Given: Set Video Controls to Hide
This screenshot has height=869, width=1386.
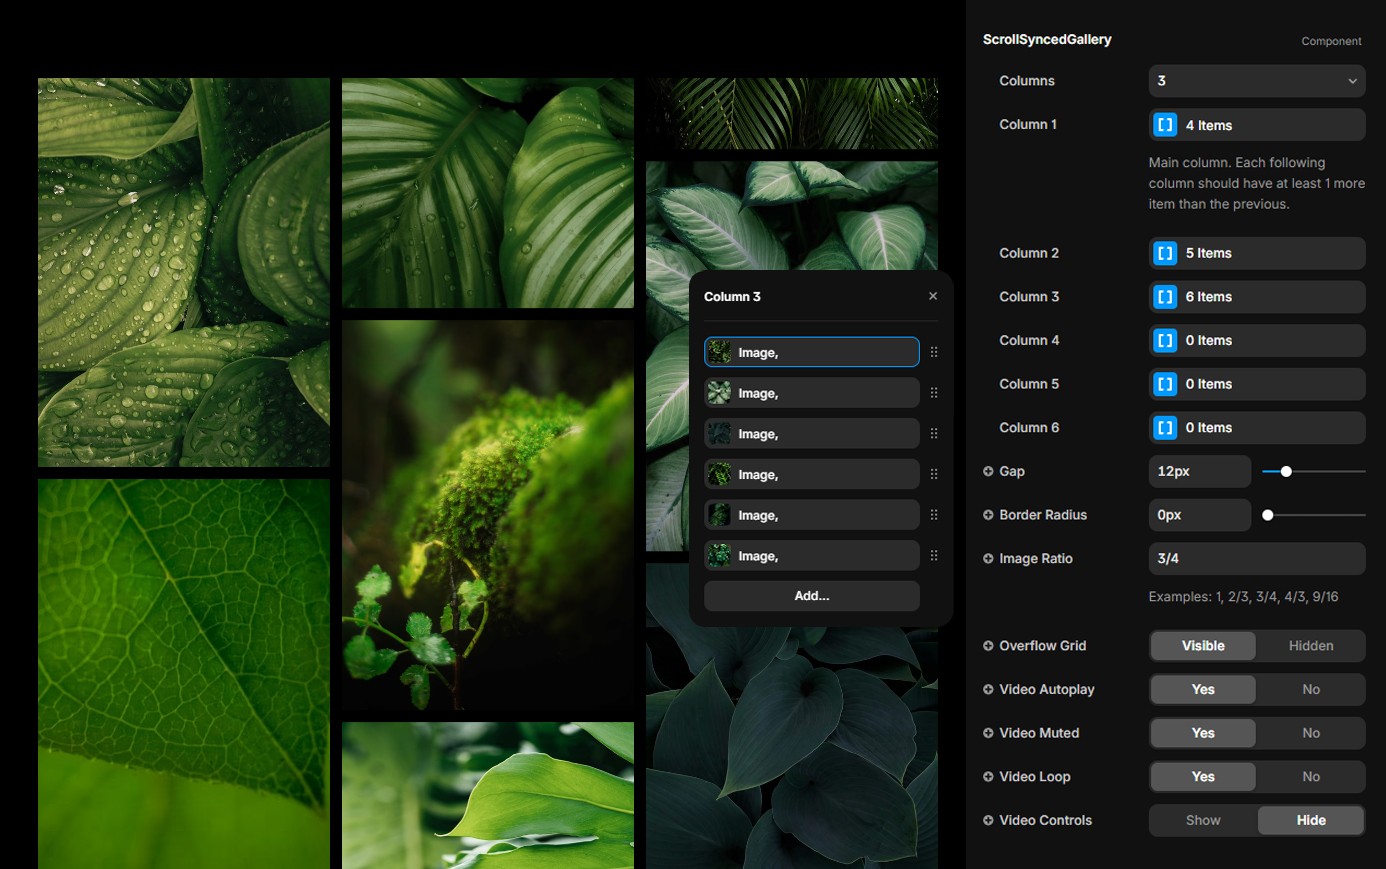Looking at the screenshot, I should point(1311,820).
